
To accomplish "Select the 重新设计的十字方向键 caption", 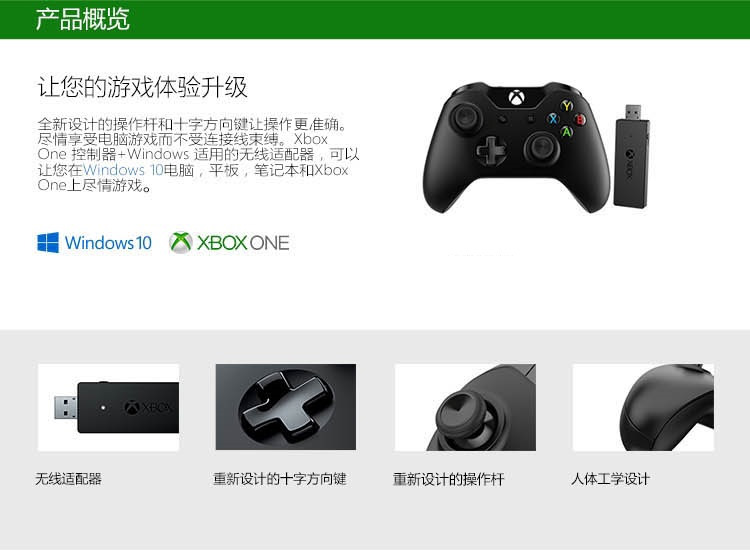I will pos(280,479).
